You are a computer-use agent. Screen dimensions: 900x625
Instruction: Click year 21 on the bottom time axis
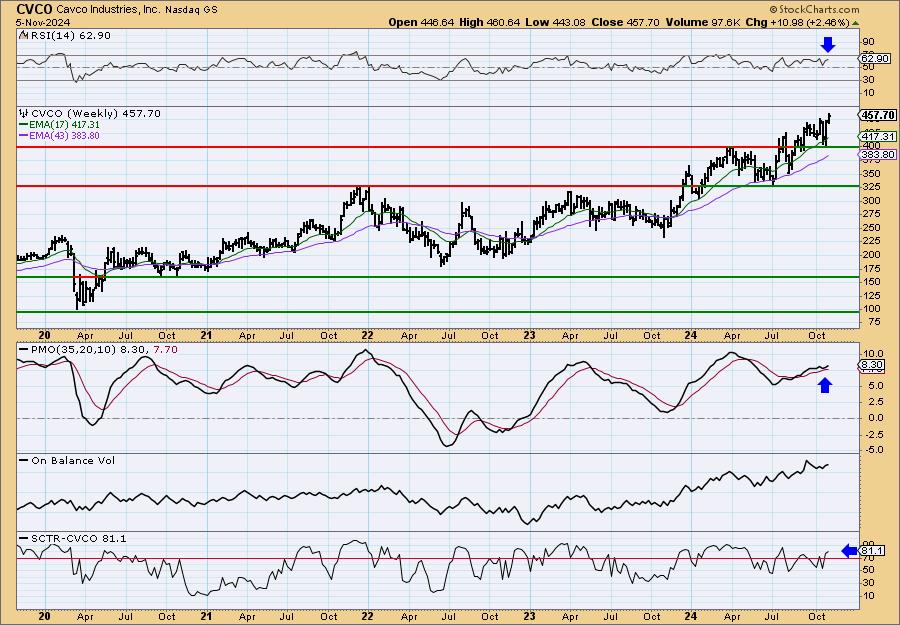click(x=207, y=617)
